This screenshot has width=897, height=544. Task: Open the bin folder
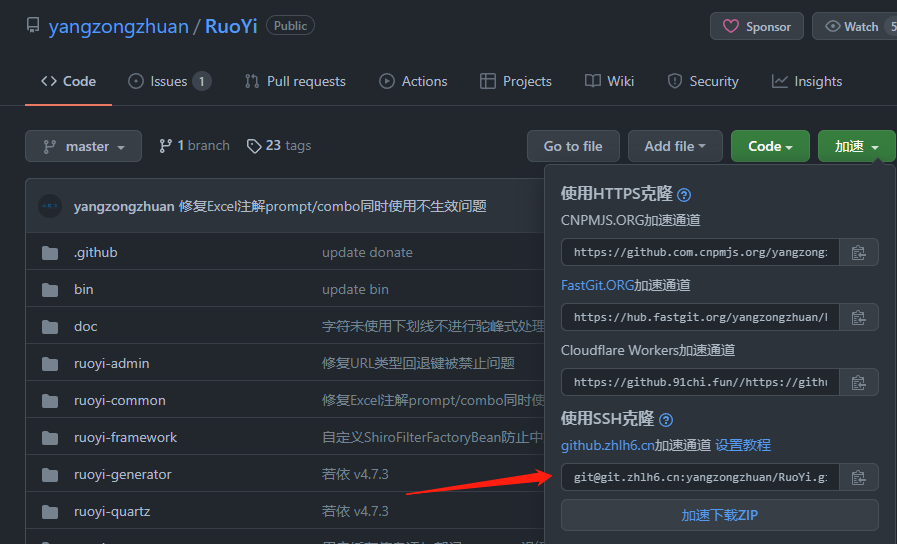(84, 289)
